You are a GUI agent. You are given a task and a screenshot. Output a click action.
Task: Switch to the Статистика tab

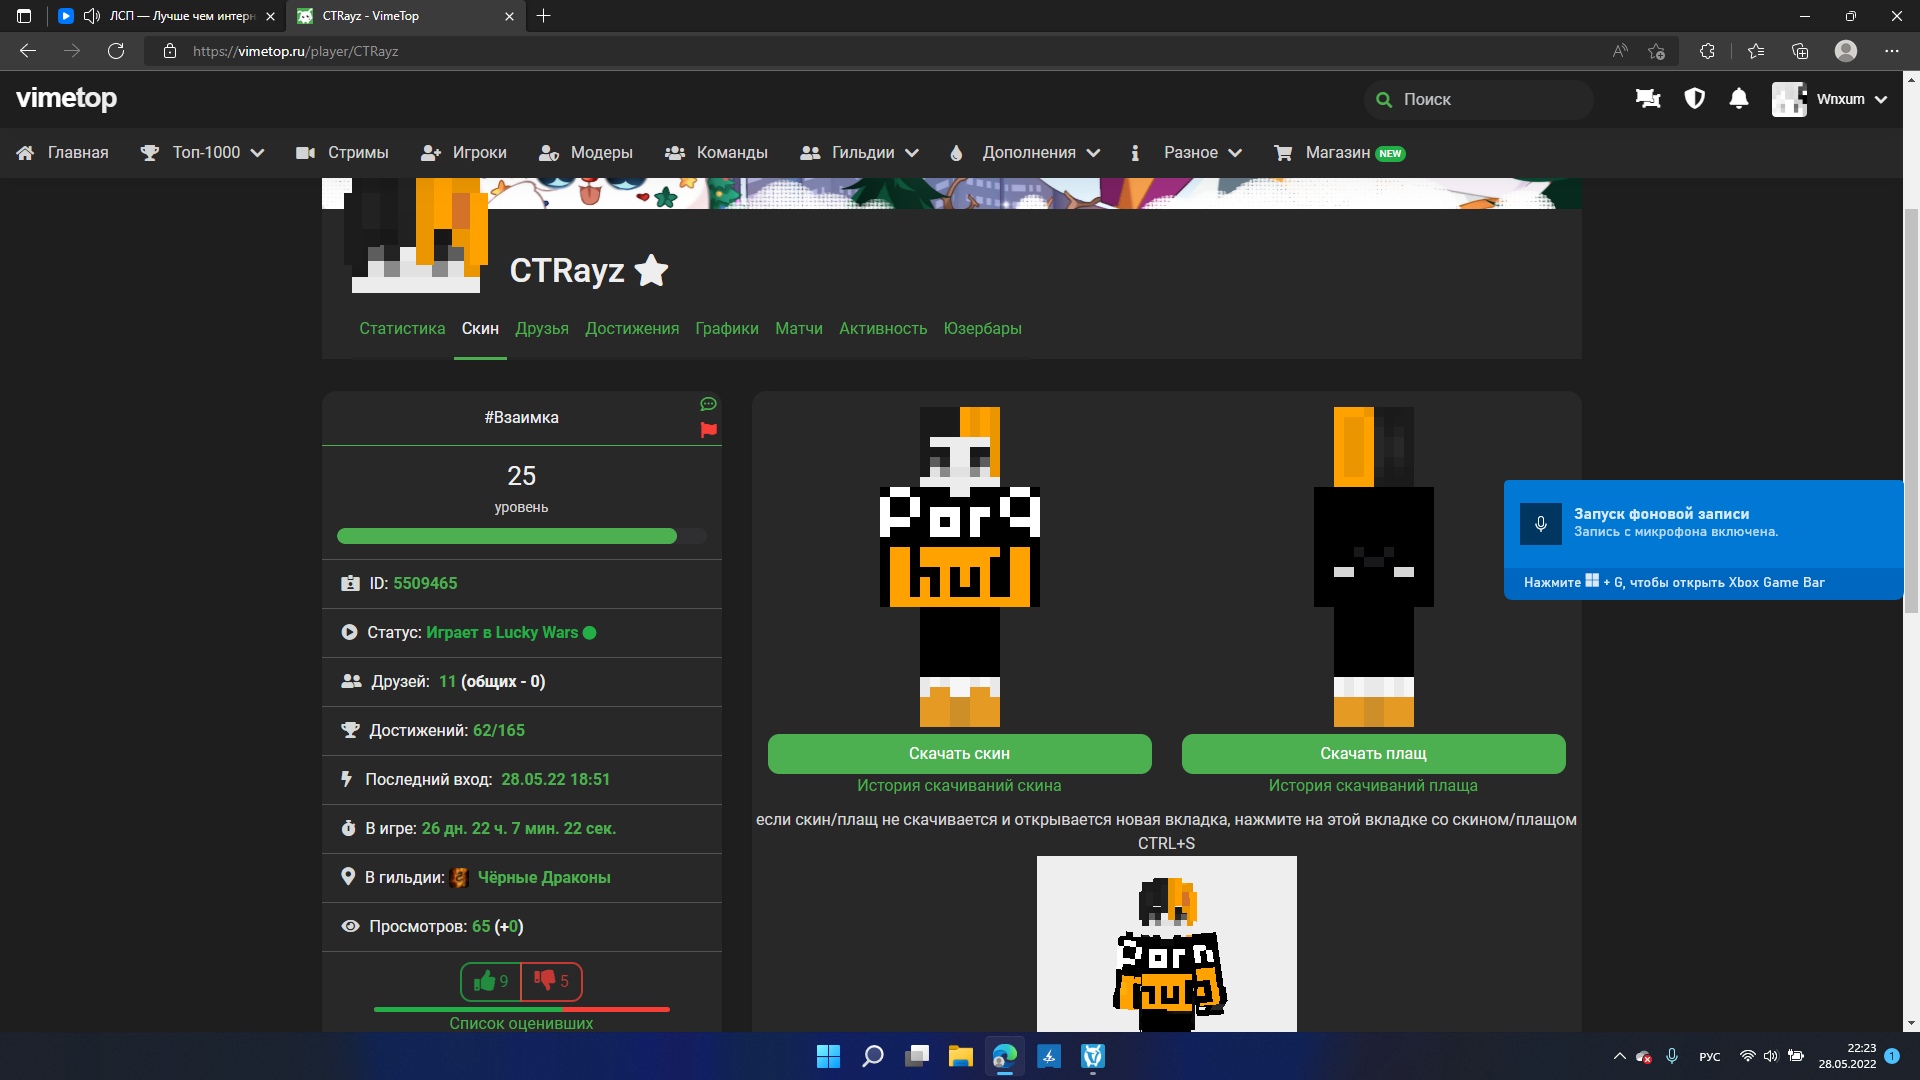pyautogui.click(x=402, y=329)
